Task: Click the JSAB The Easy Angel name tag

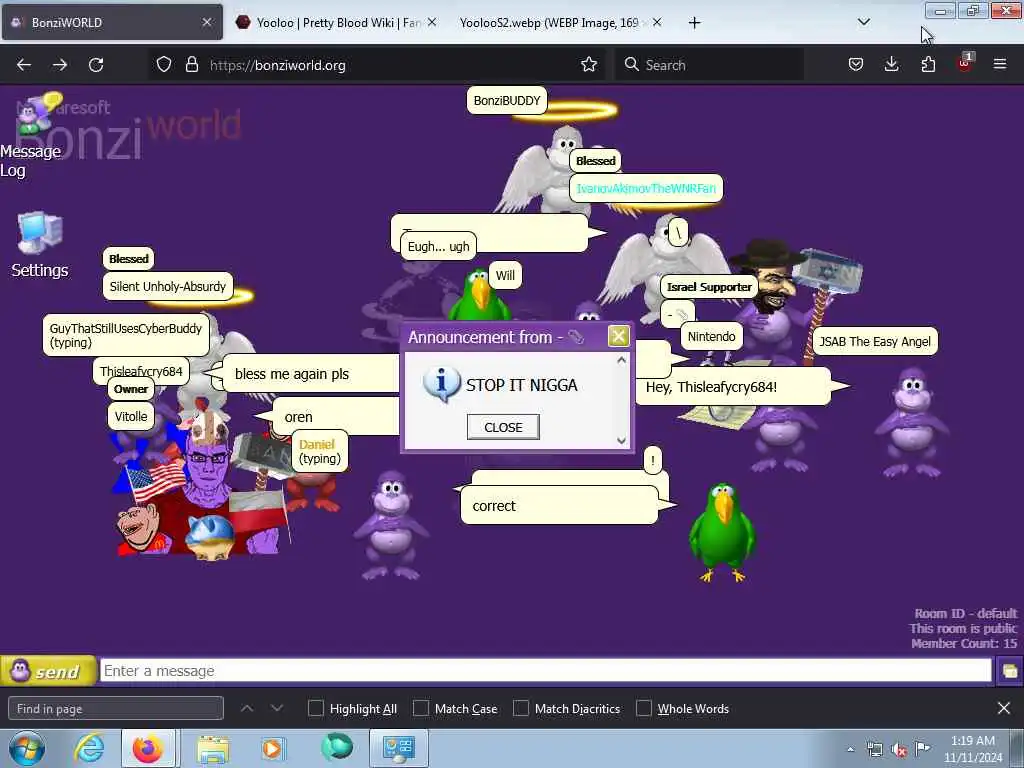Action: pos(874,342)
